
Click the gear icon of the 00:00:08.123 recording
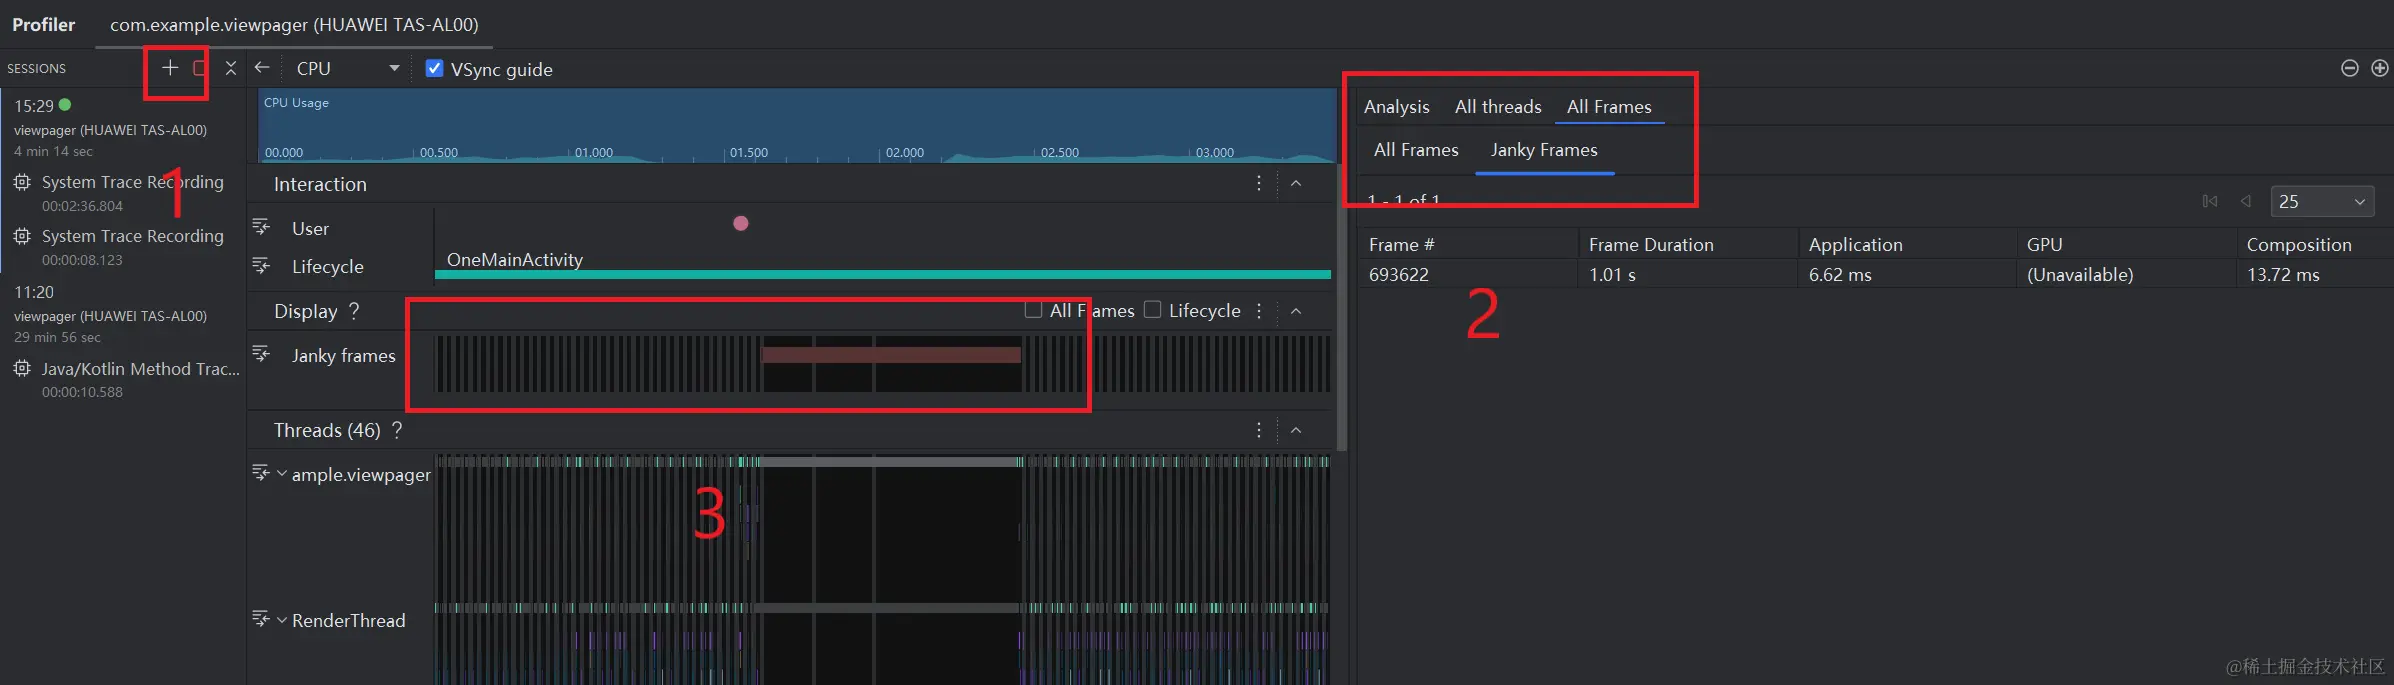coord(22,236)
